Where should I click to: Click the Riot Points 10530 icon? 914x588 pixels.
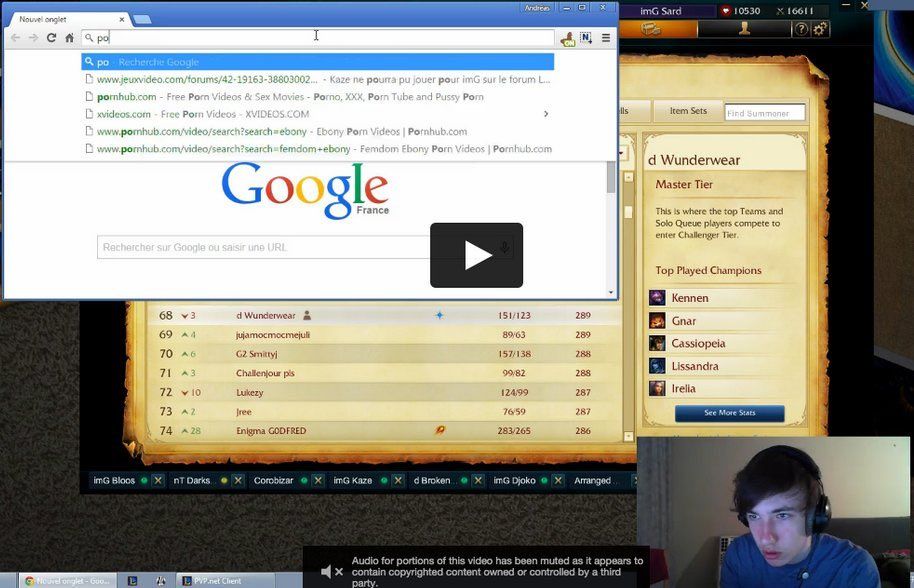point(726,10)
